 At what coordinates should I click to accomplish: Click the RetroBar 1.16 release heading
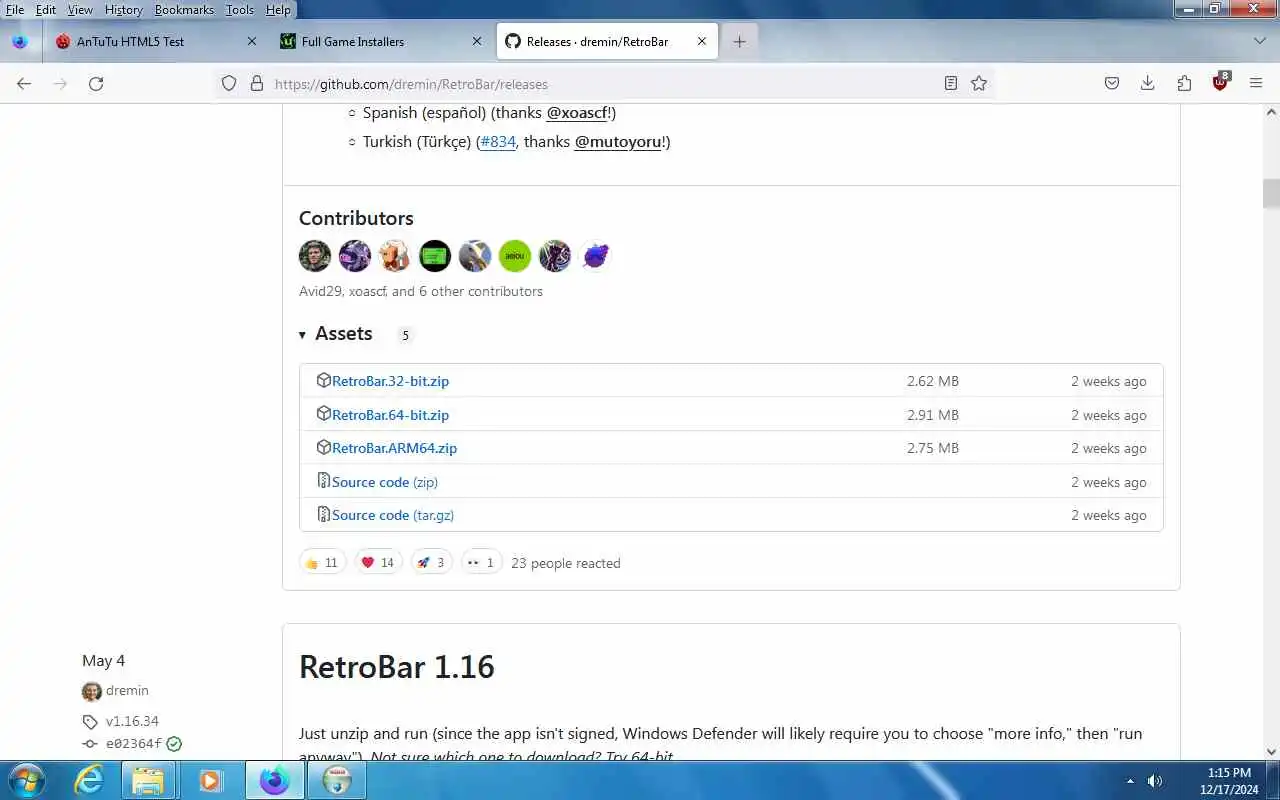pyautogui.click(x=397, y=667)
